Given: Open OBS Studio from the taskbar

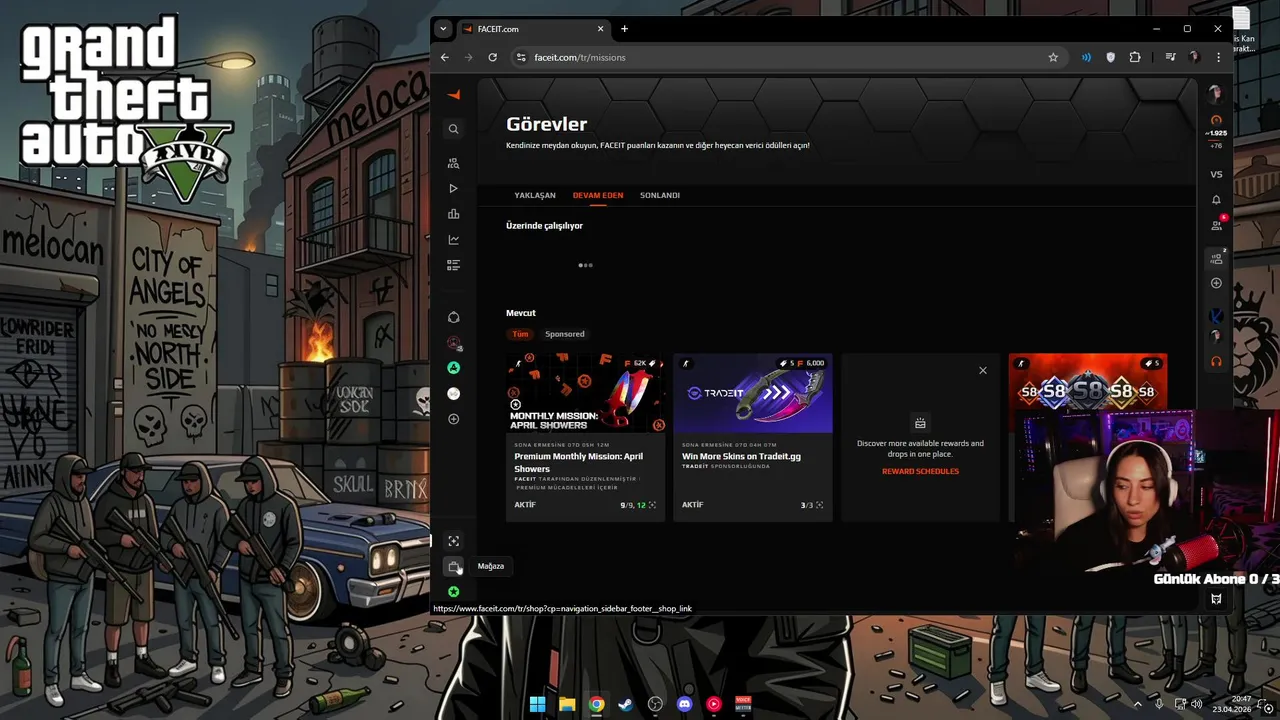Looking at the screenshot, I should 655,704.
